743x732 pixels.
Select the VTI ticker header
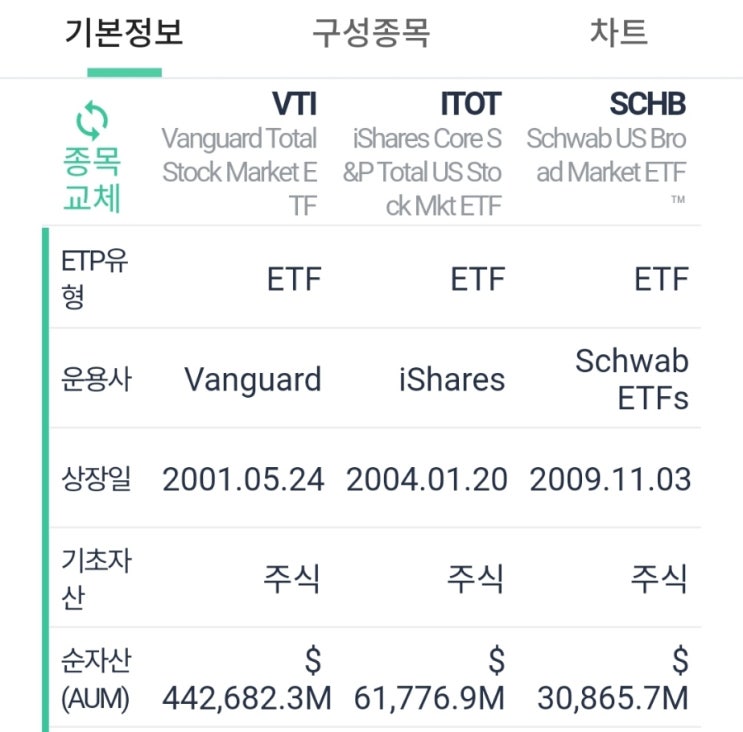tap(295, 104)
